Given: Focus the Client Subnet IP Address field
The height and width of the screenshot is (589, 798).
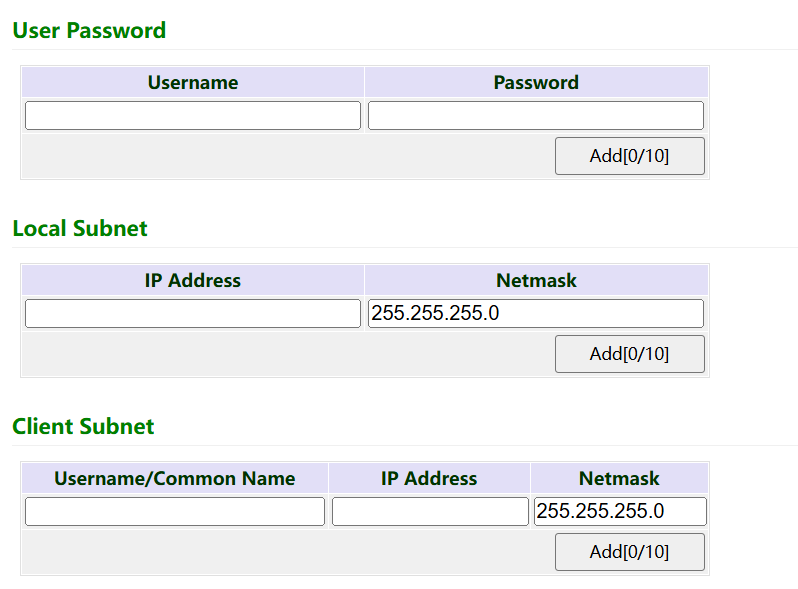Looking at the screenshot, I should point(430,511).
